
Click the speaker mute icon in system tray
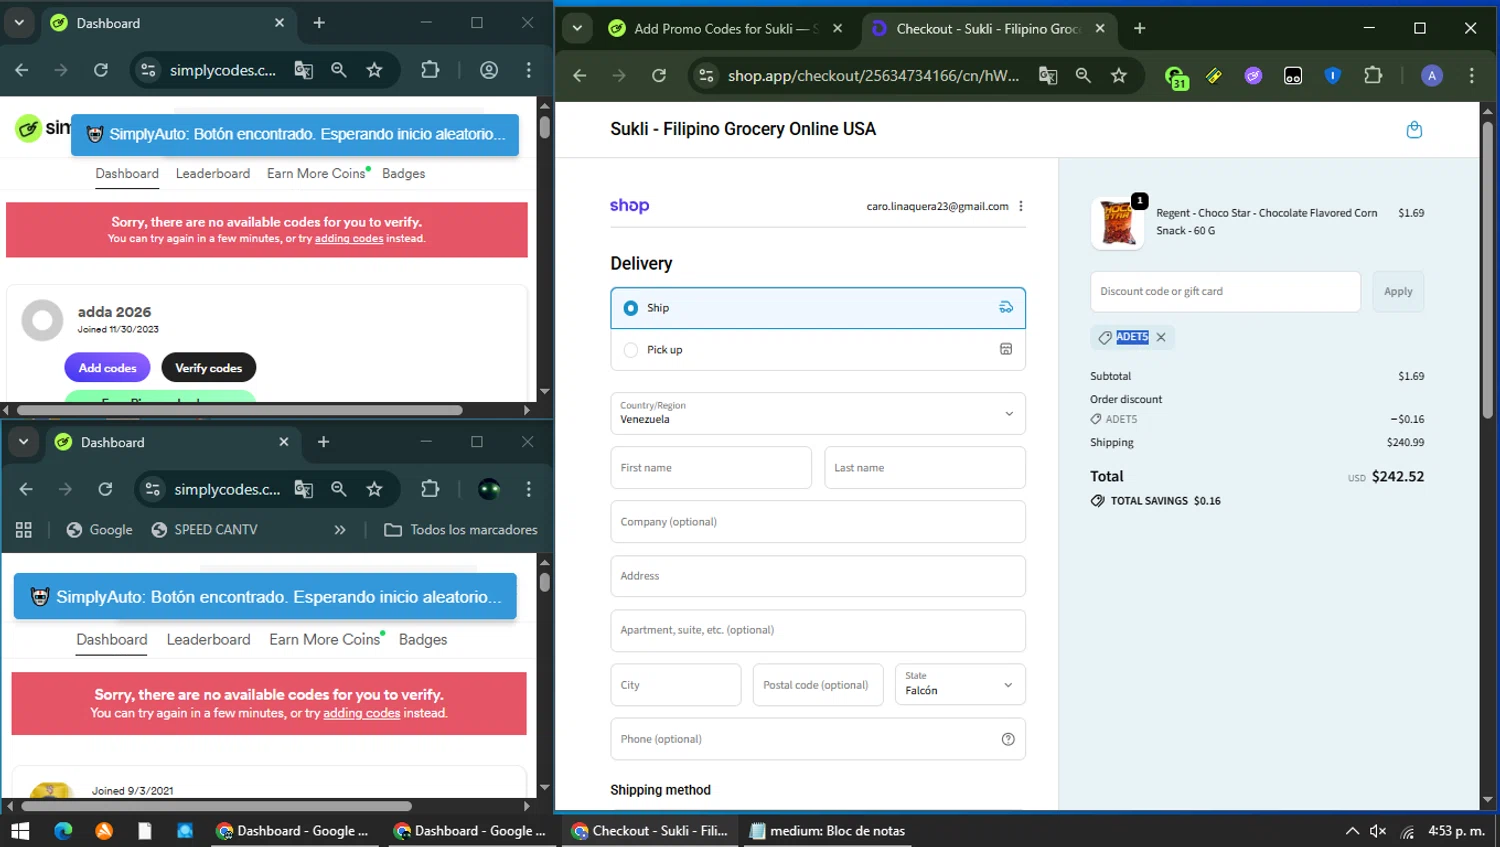1378,831
